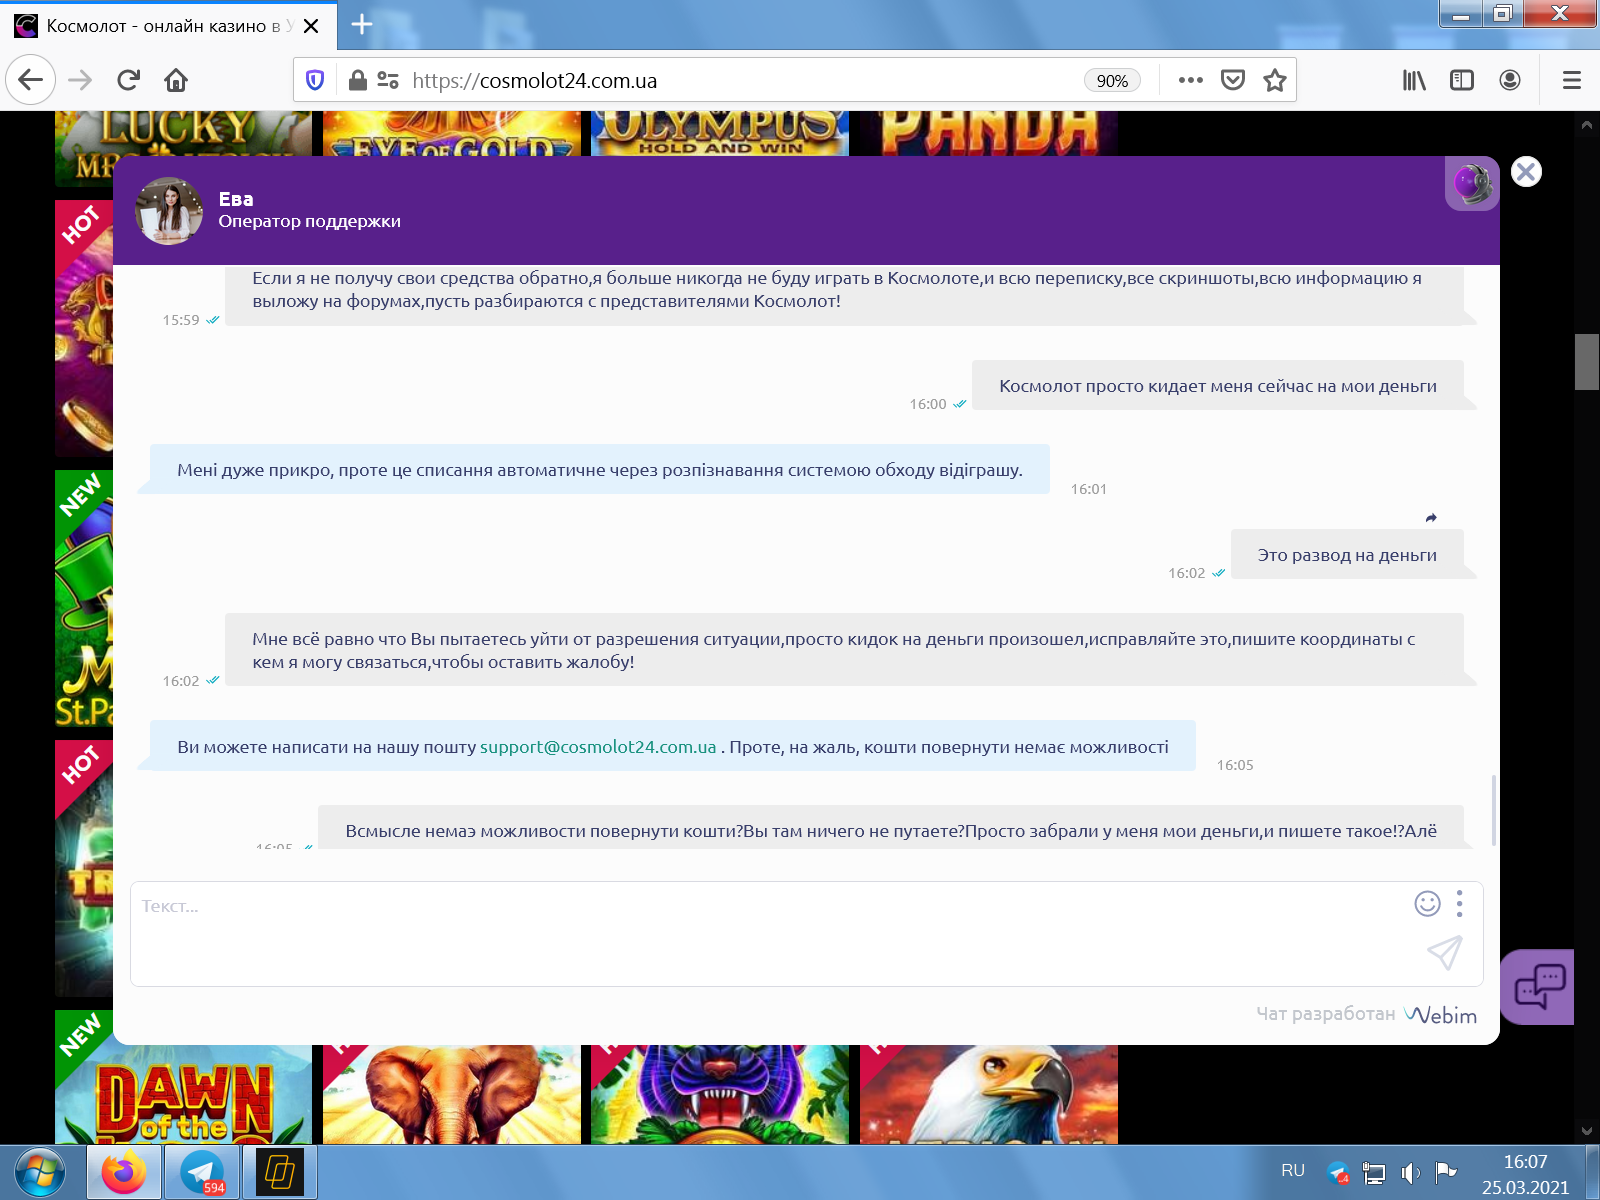Click operator Ева's profile photo
The height and width of the screenshot is (1200, 1600).
pyautogui.click(x=170, y=211)
